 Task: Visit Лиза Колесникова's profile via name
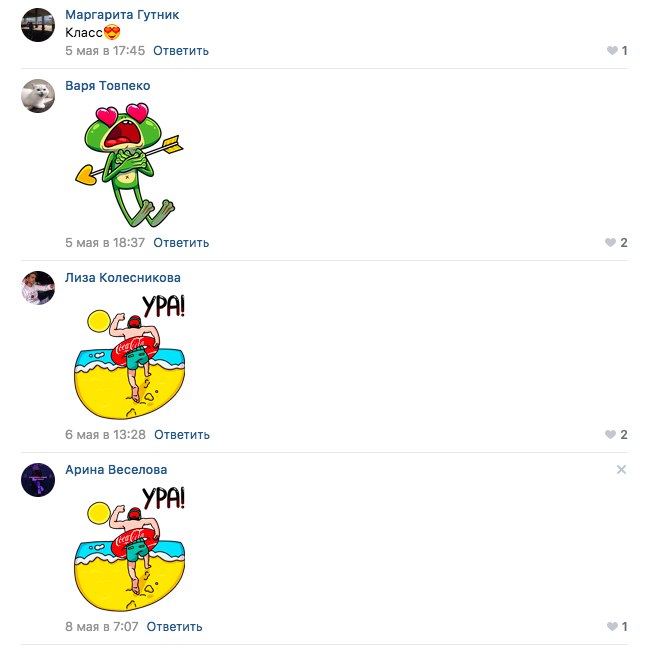[123, 278]
